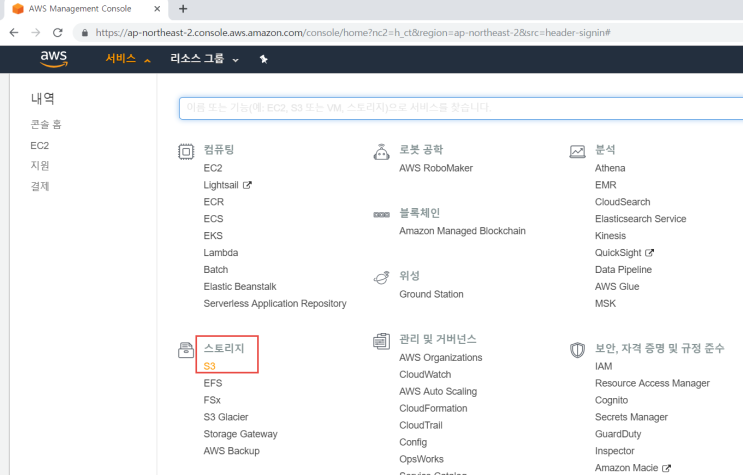Click the QuickSight external link icon
The width and height of the screenshot is (743, 475).
tap(650, 253)
